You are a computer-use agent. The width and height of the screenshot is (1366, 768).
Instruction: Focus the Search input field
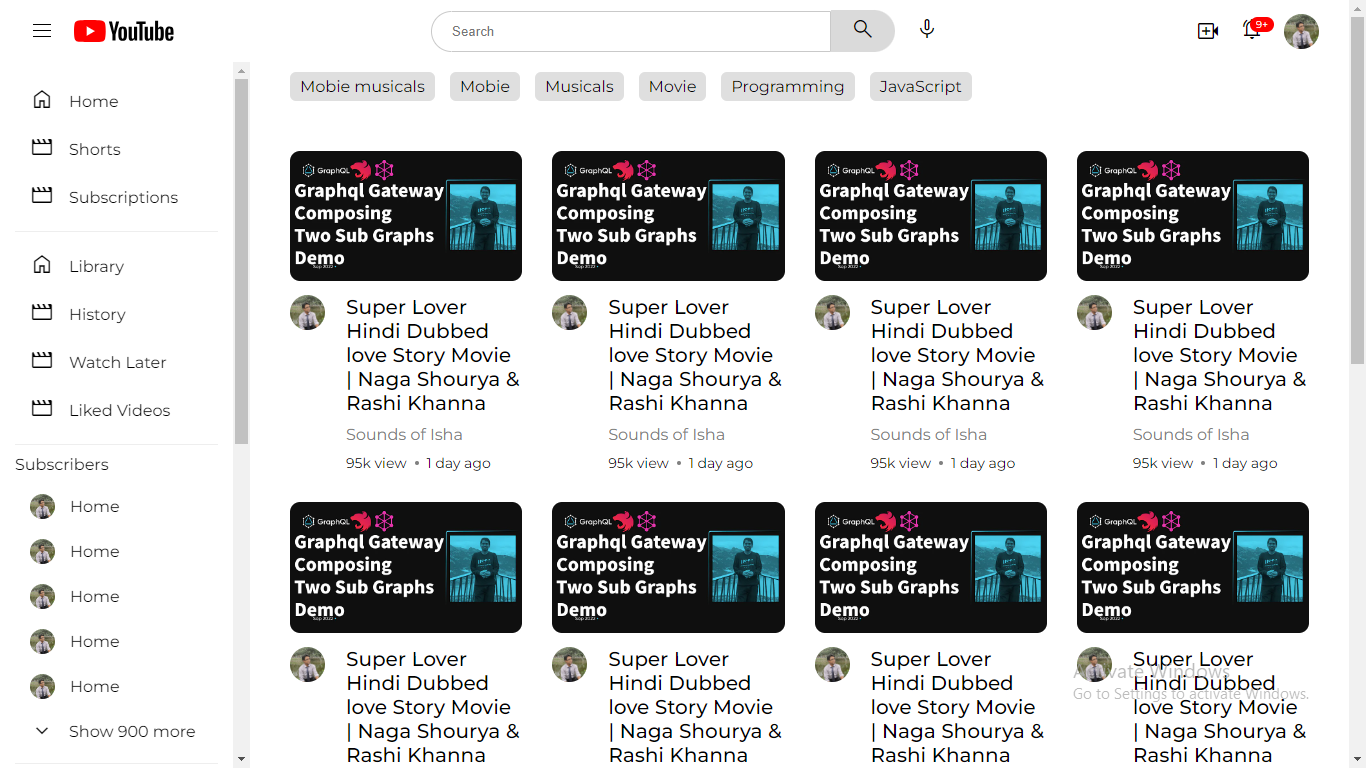pyautogui.click(x=631, y=31)
